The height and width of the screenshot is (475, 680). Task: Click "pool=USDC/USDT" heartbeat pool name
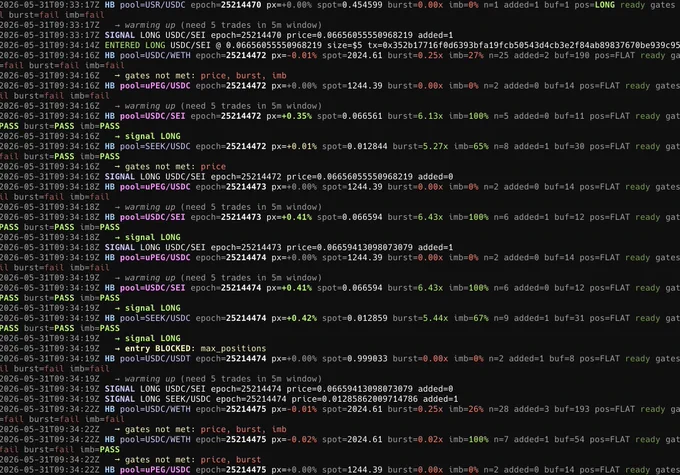pyautogui.click(x=155, y=358)
